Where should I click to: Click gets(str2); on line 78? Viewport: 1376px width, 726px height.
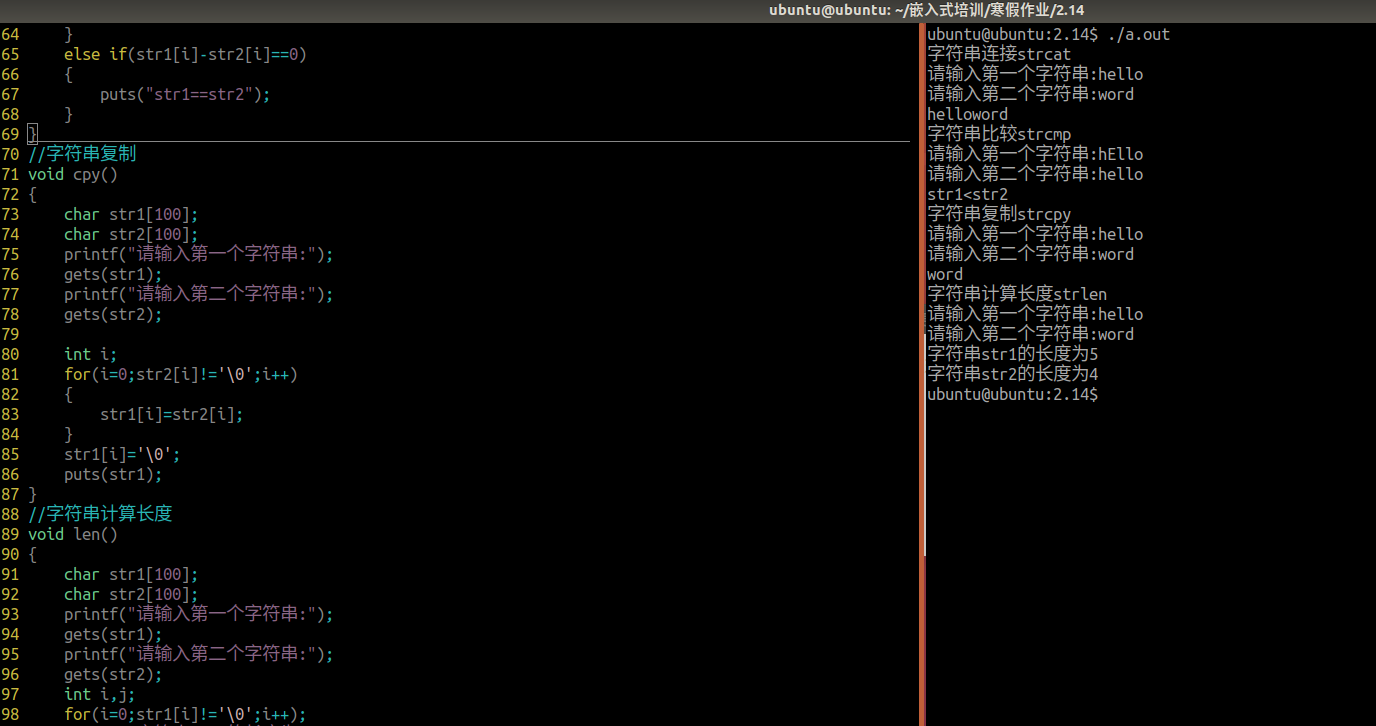113,314
